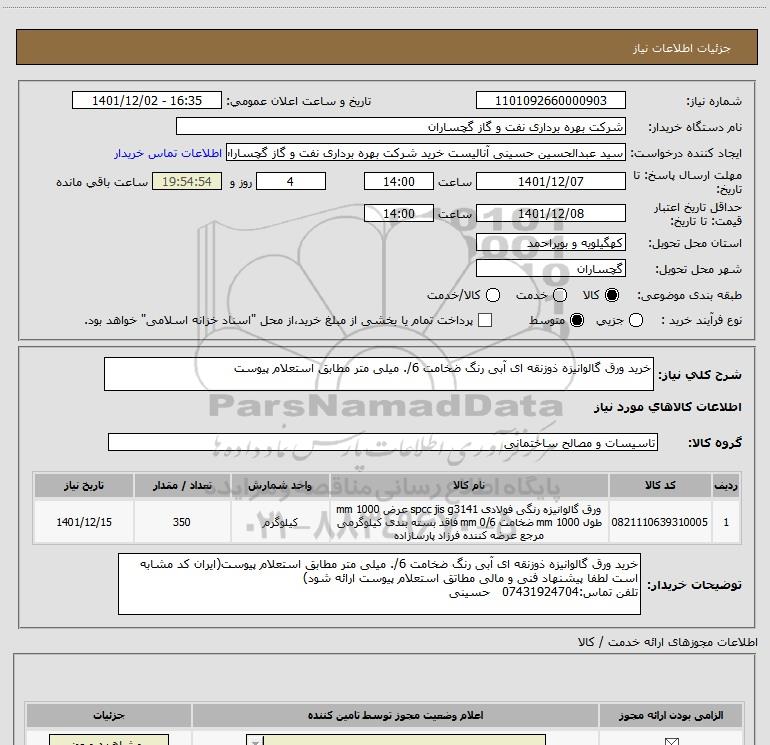
Task: Click the quantity cell 350
Action: 182,522
